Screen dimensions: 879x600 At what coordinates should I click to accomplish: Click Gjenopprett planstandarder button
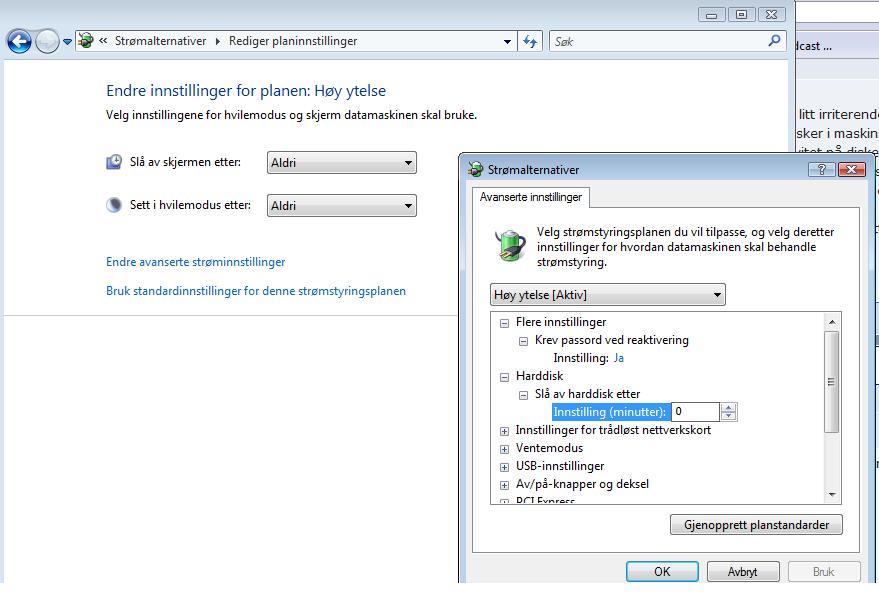[756, 525]
